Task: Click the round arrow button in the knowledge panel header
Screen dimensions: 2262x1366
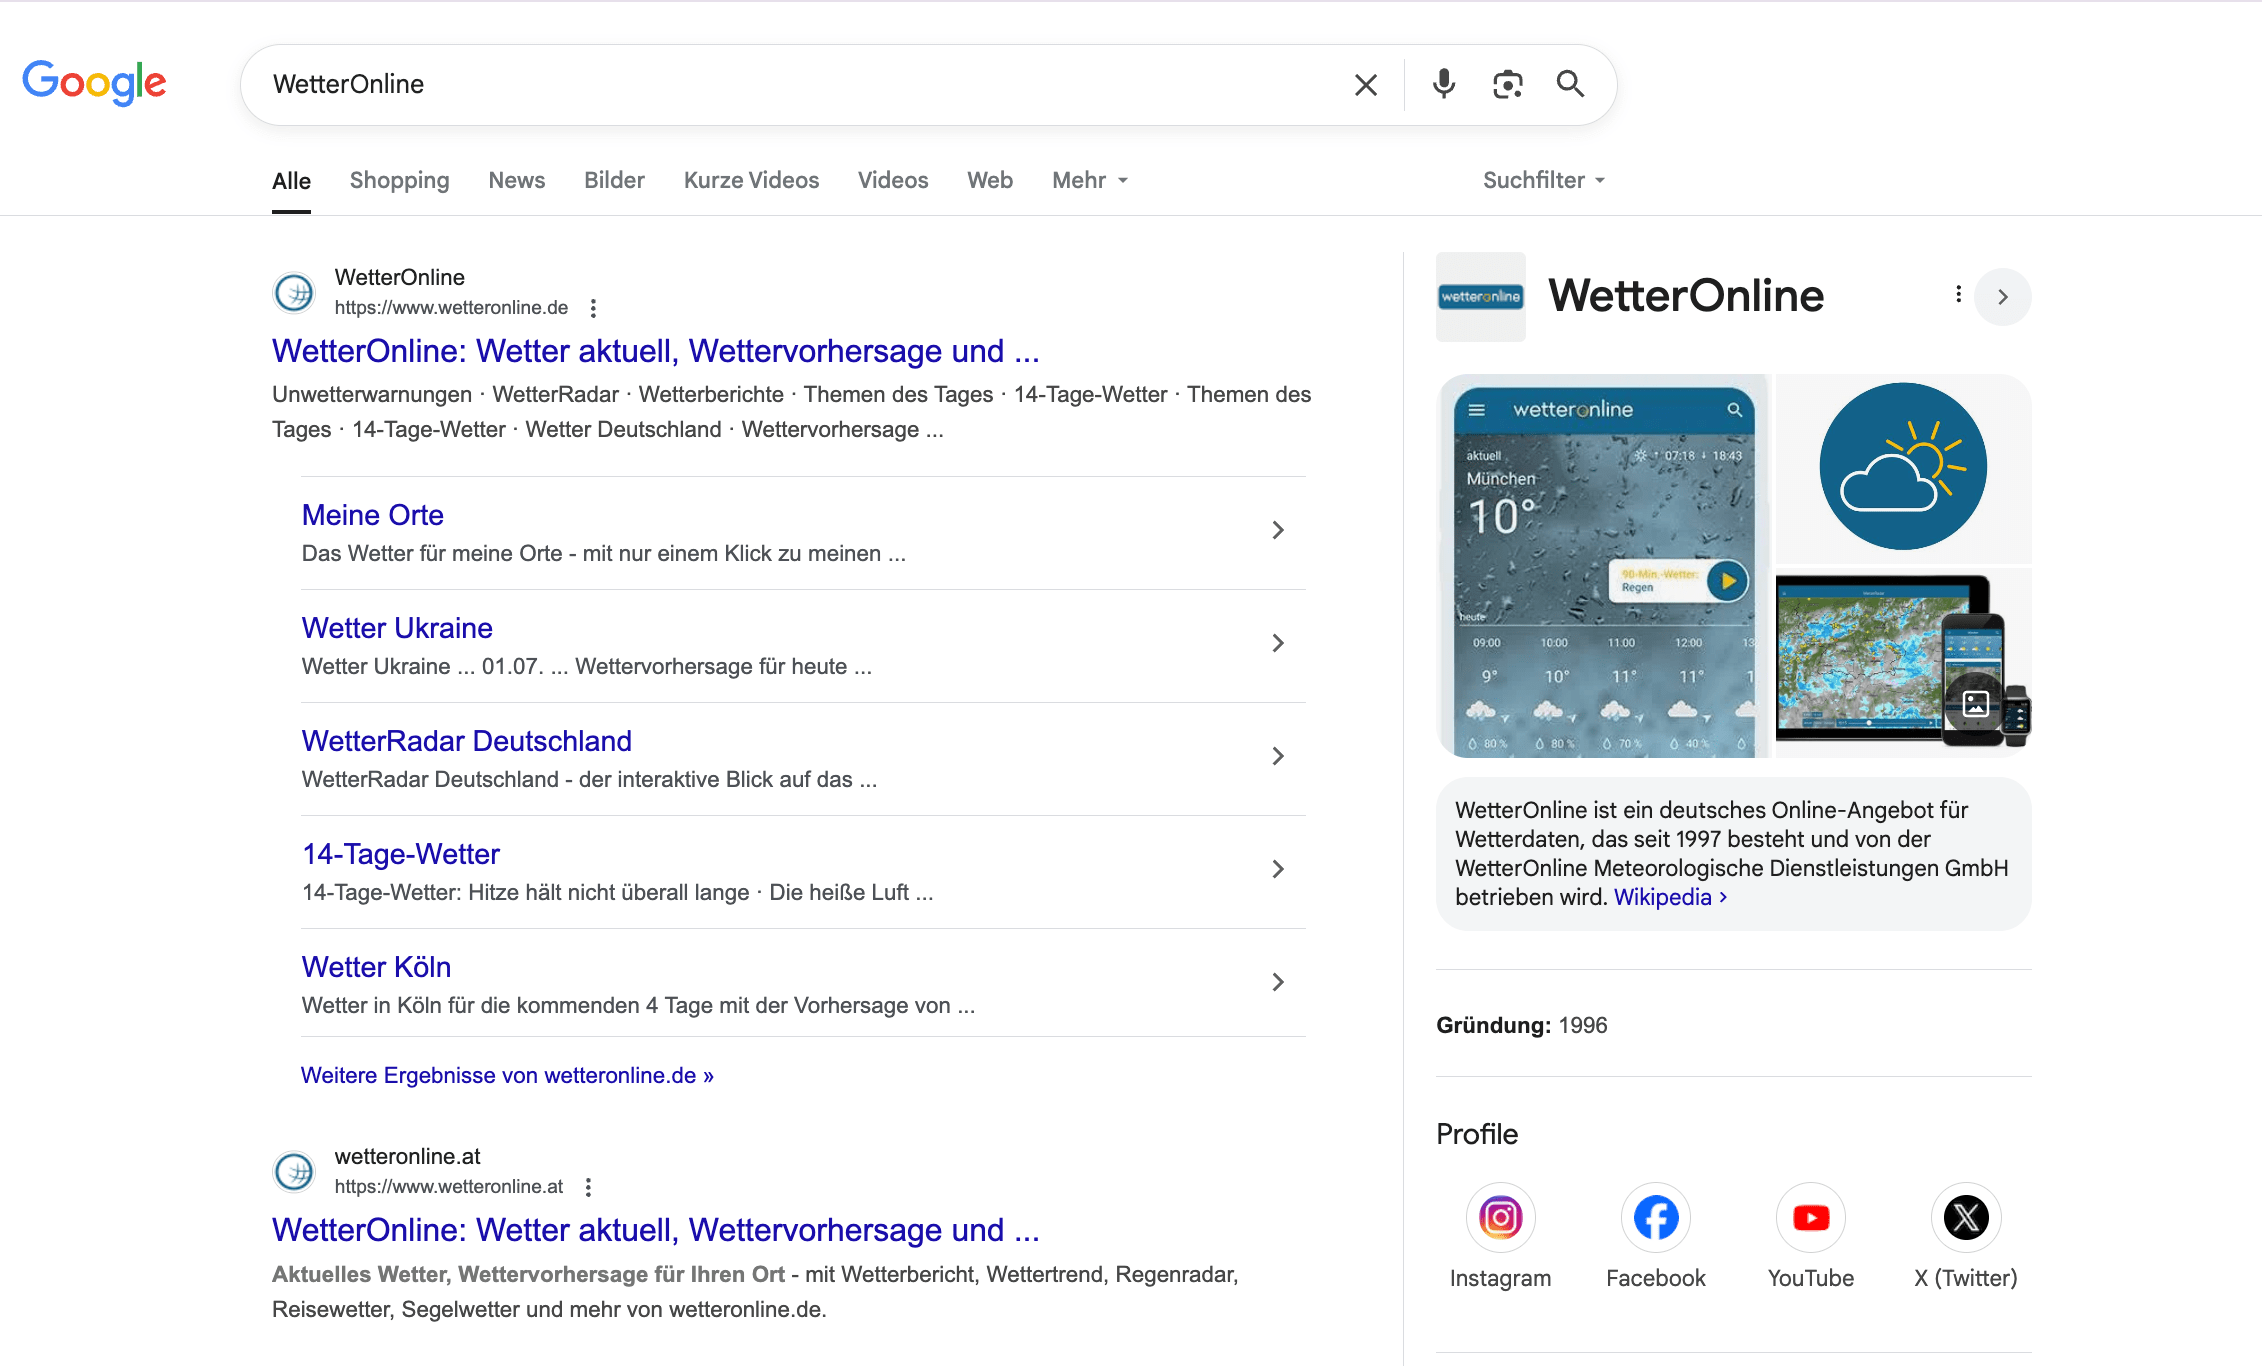Action: tap(2003, 297)
